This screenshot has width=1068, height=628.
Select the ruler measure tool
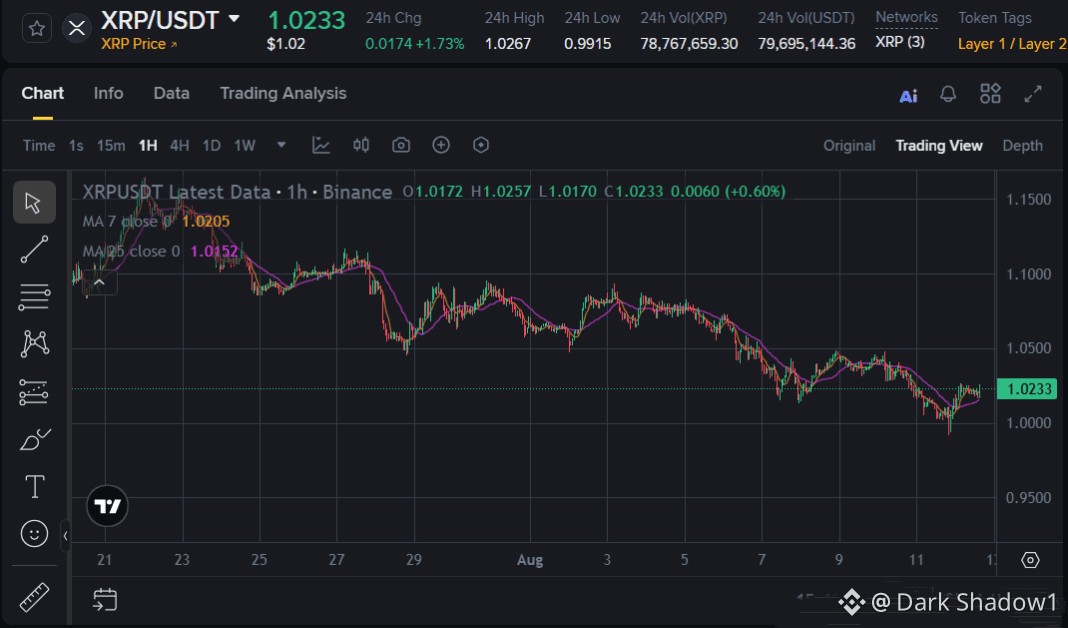[x=34, y=597]
